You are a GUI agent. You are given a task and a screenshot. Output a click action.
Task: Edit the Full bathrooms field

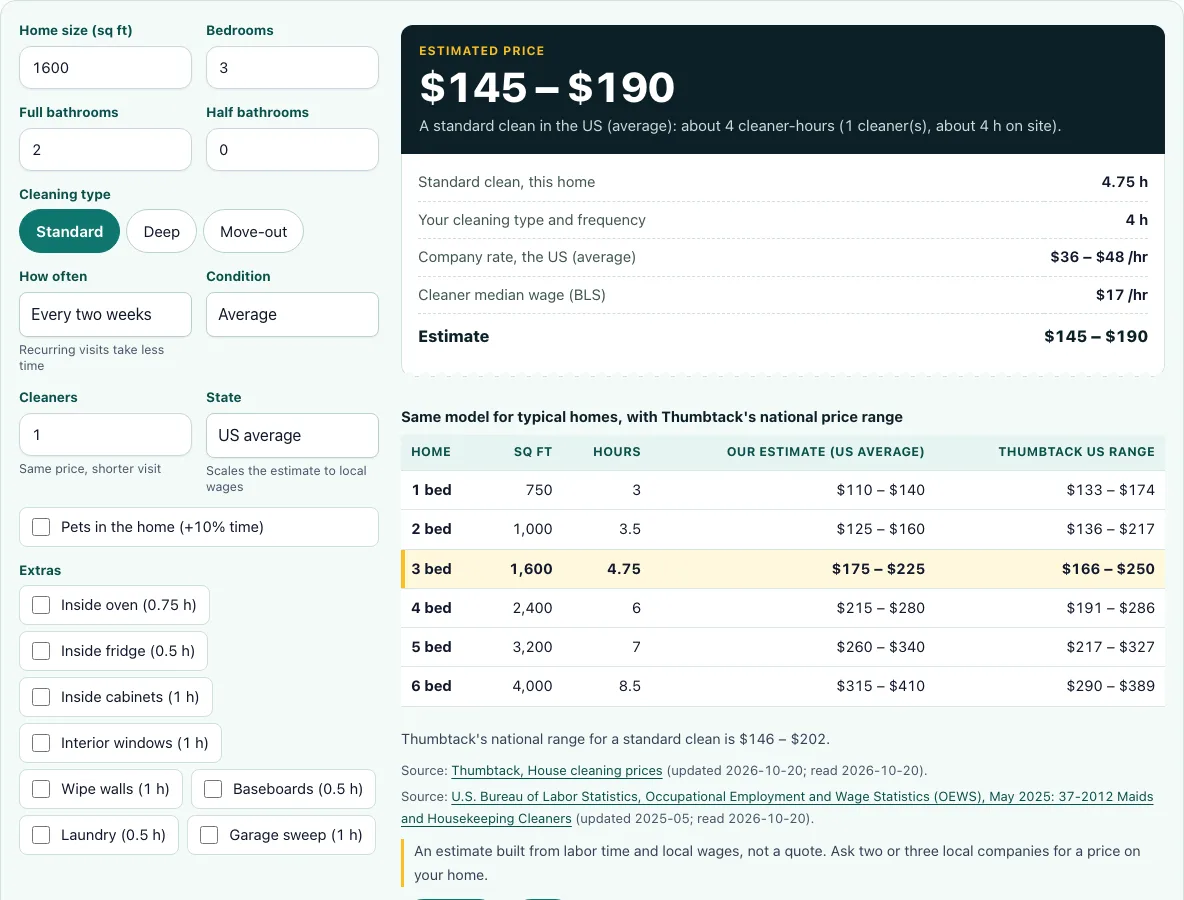tap(105, 149)
